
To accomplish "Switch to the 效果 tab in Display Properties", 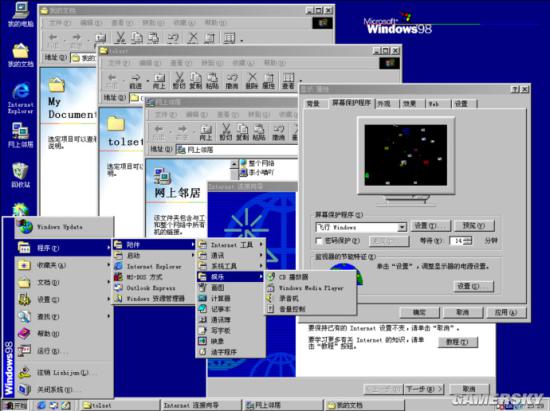I will tap(410, 104).
